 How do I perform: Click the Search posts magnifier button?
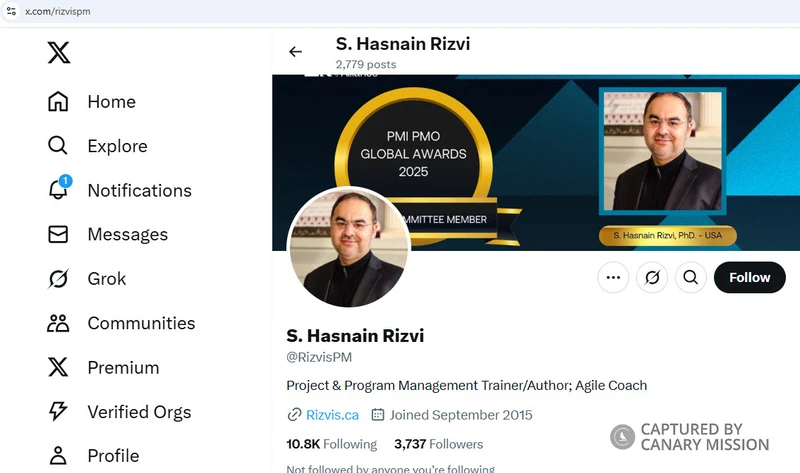pos(691,278)
